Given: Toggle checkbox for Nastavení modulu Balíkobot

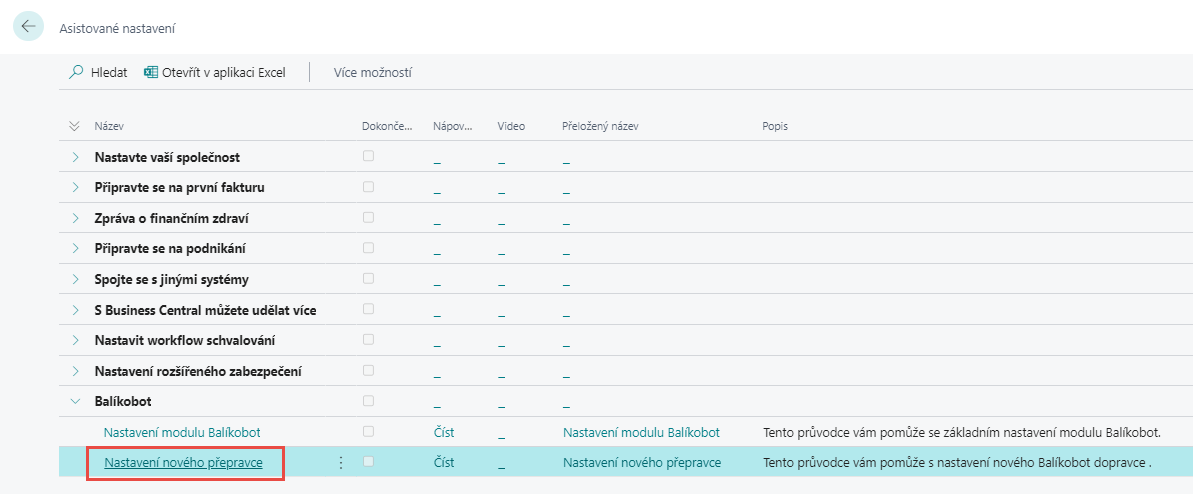Looking at the screenshot, I should [368, 432].
